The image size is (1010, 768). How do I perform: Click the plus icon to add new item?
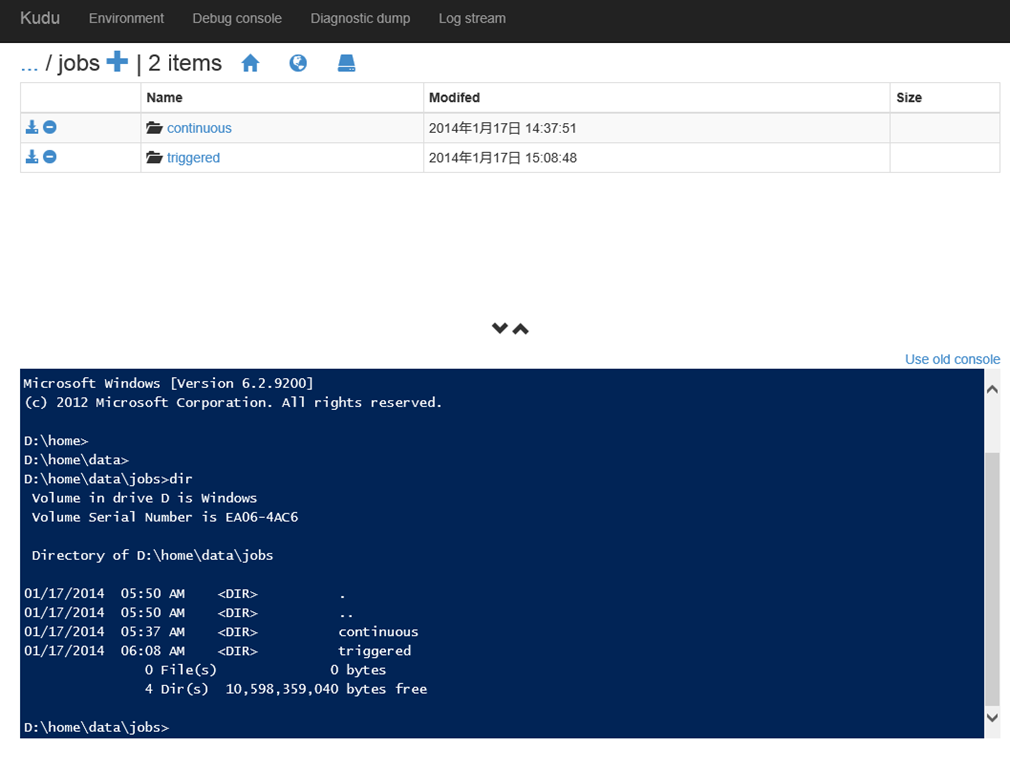click(117, 62)
